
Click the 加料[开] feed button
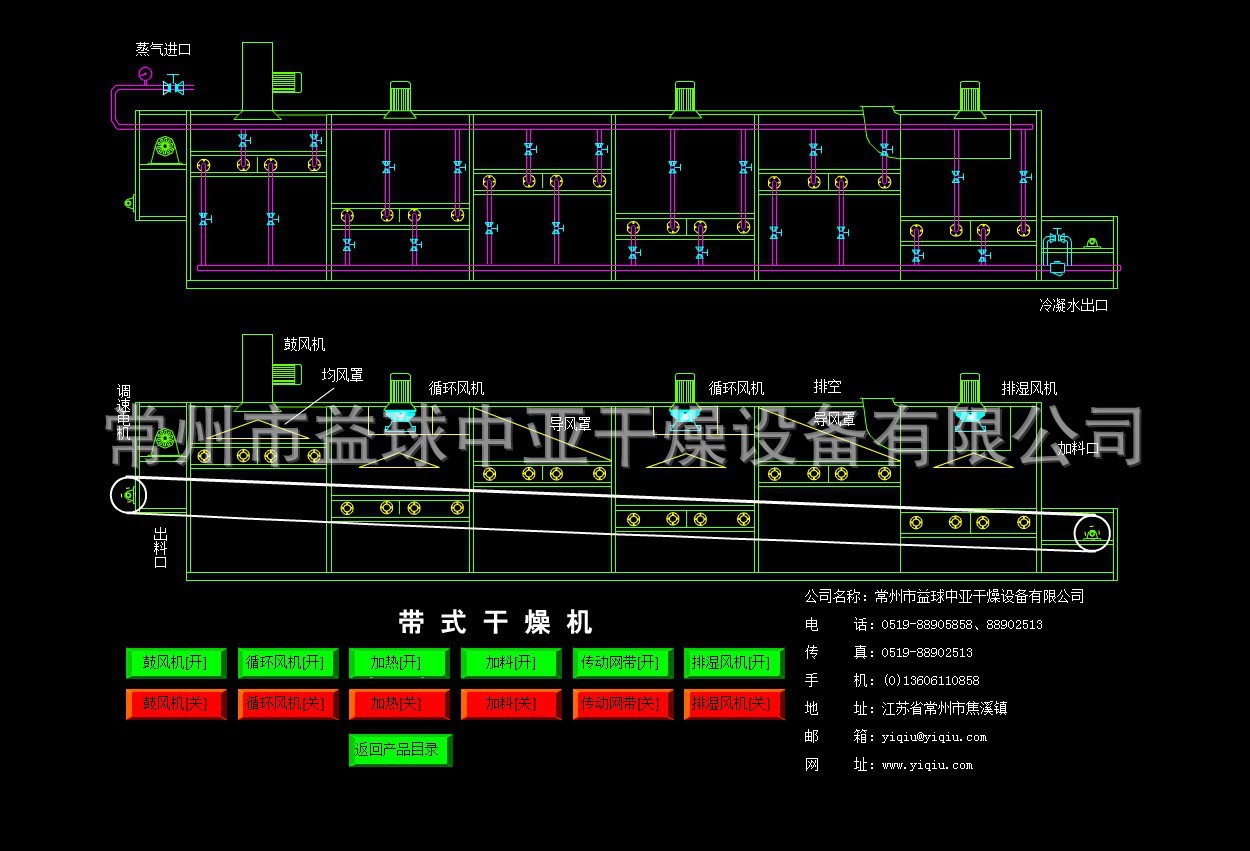[x=511, y=663]
